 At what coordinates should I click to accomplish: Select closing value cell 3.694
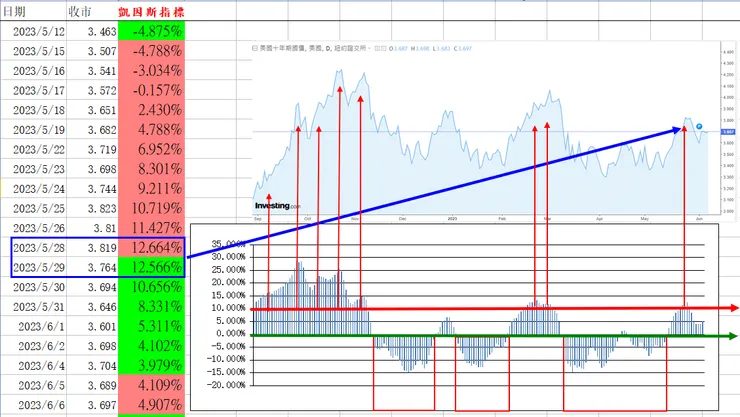point(92,287)
